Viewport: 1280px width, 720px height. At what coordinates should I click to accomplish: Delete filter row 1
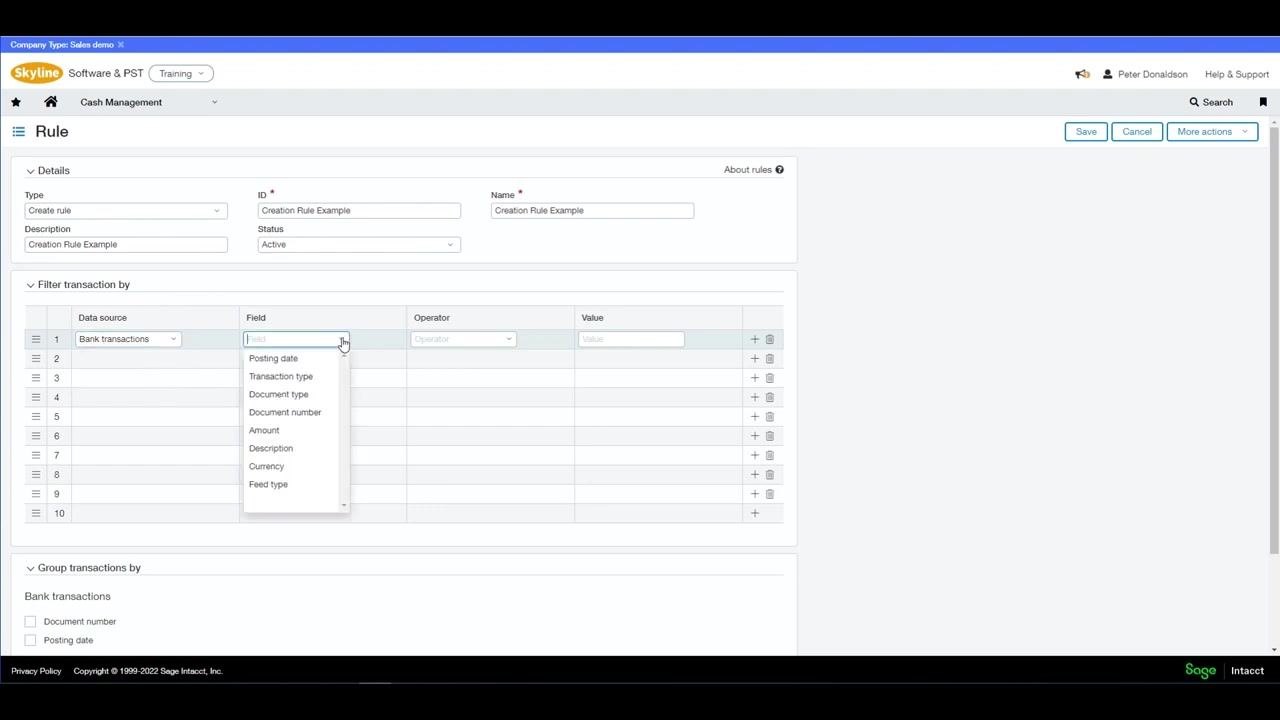(770, 339)
